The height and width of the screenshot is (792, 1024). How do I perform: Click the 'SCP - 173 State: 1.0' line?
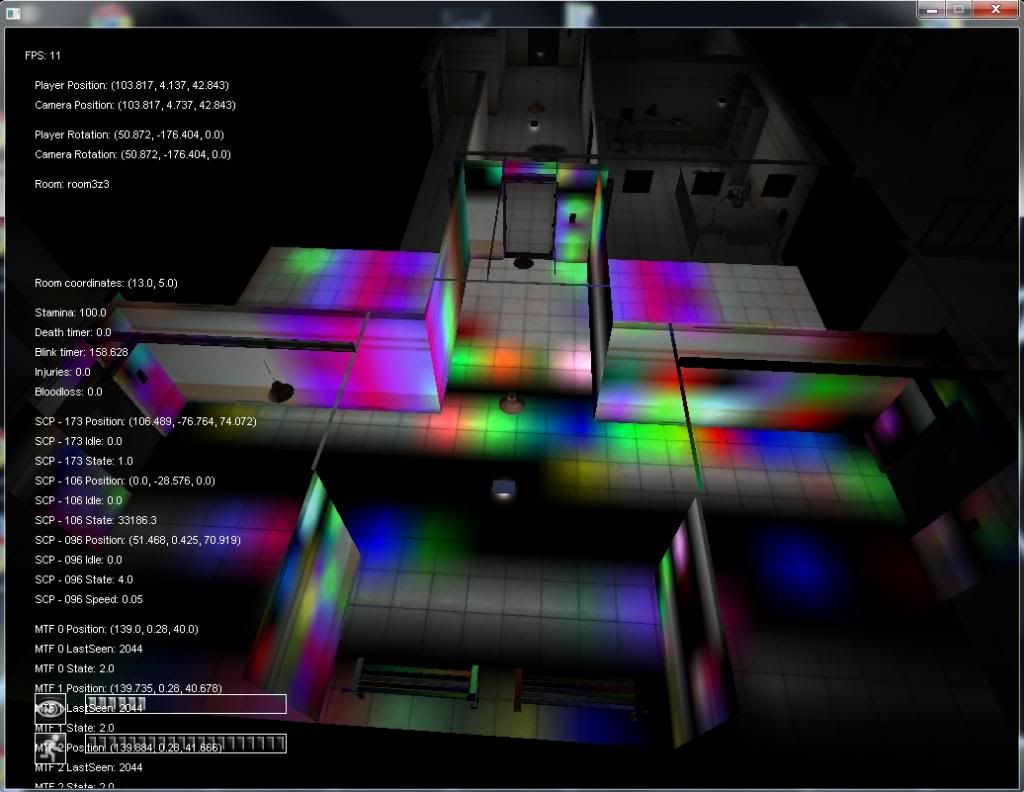click(x=84, y=461)
